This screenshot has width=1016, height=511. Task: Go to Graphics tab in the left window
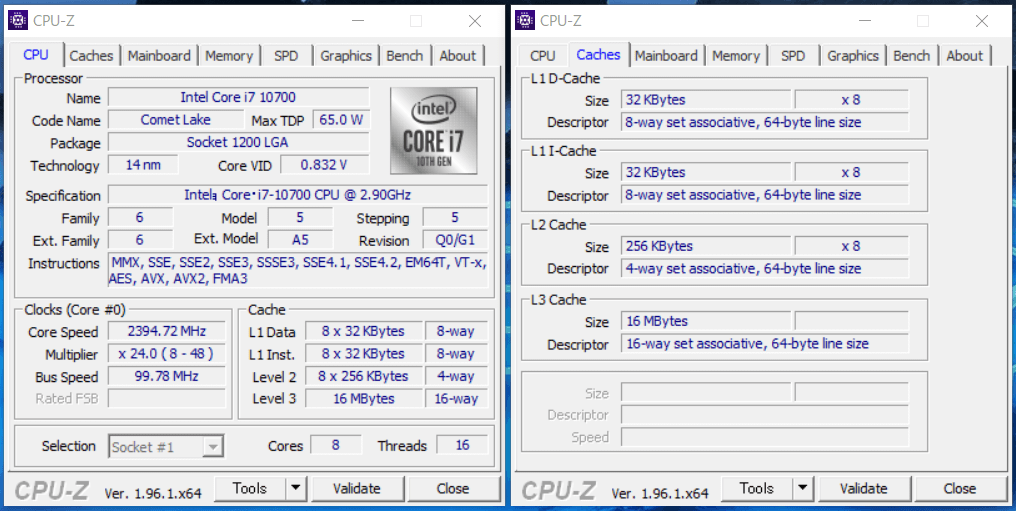(x=346, y=56)
